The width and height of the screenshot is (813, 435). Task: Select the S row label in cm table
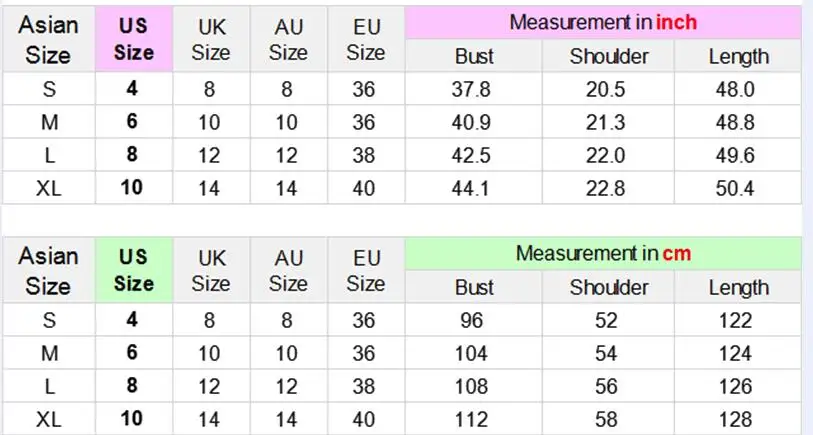tap(49, 320)
